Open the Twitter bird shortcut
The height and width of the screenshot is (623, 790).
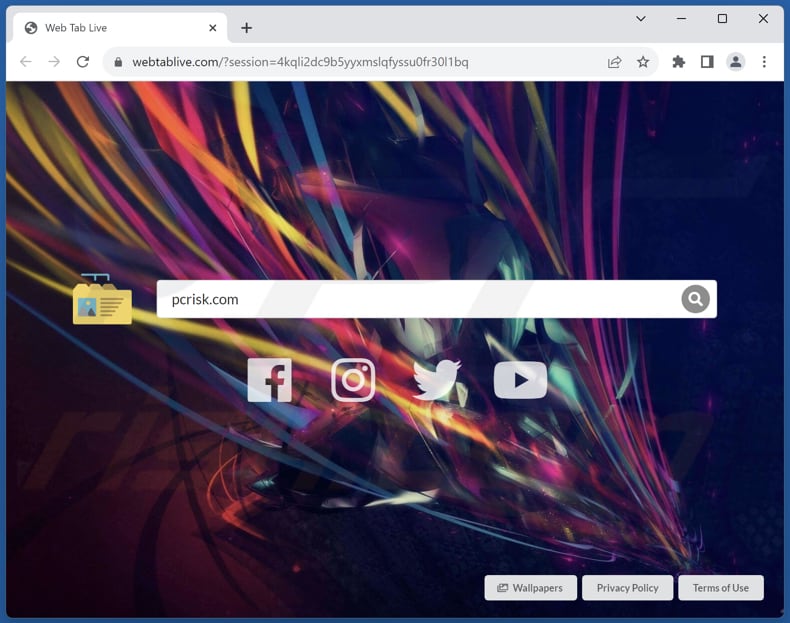tap(436, 379)
